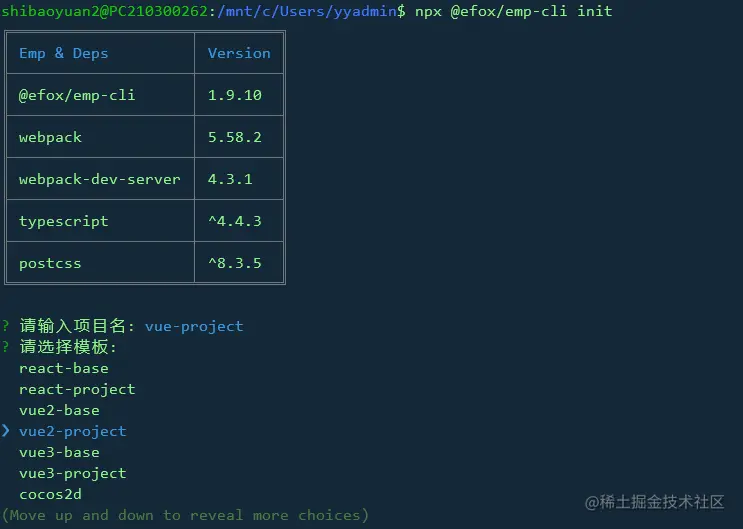The width and height of the screenshot is (743, 529).
Task: Click the Emp & Deps column header
Action: [x=63, y=53]
